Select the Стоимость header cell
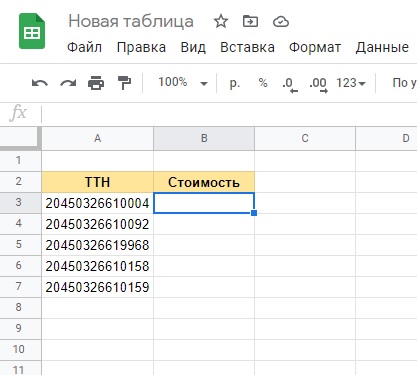The image size is (417, 375). pos(204,182)
